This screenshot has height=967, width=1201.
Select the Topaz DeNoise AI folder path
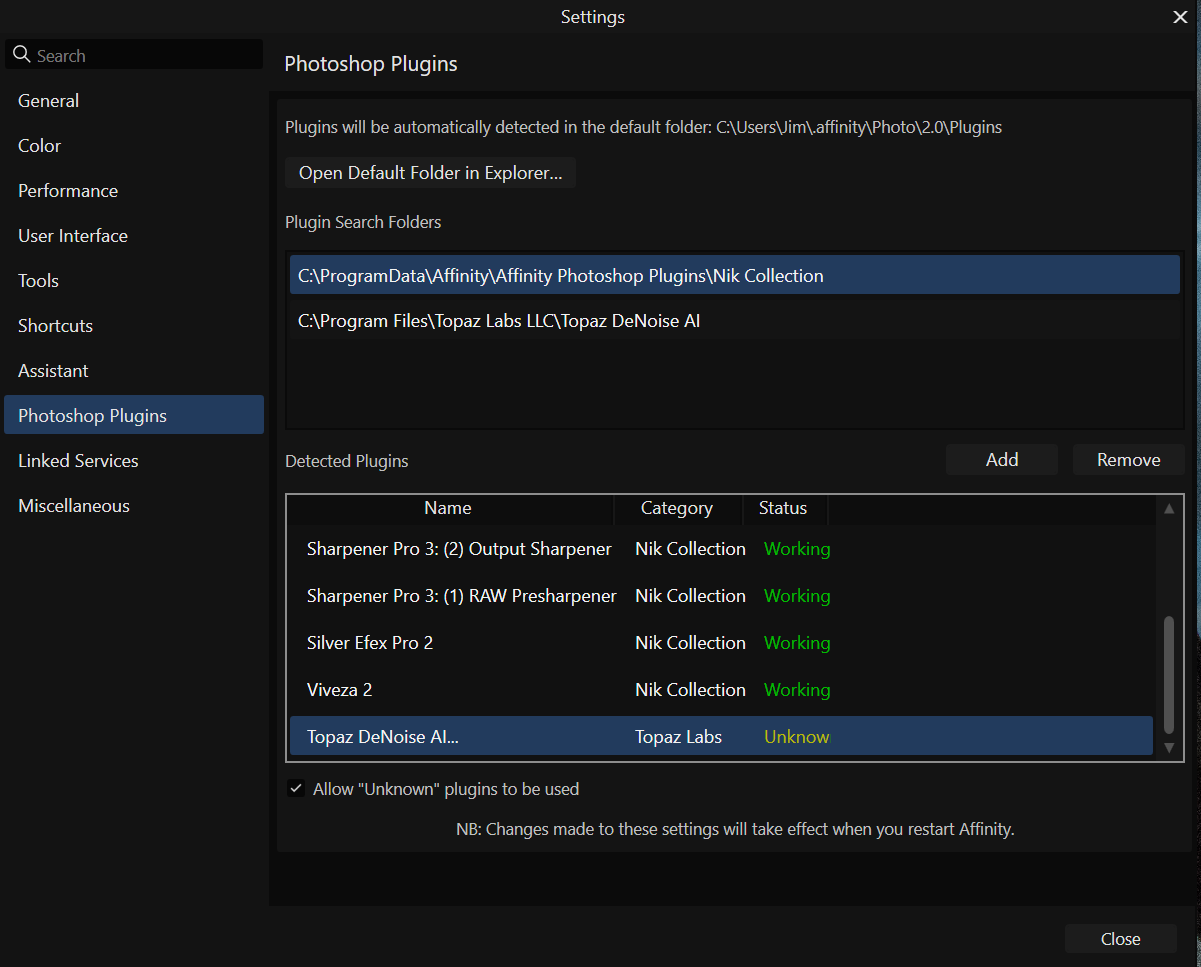(x=734, y=321)
